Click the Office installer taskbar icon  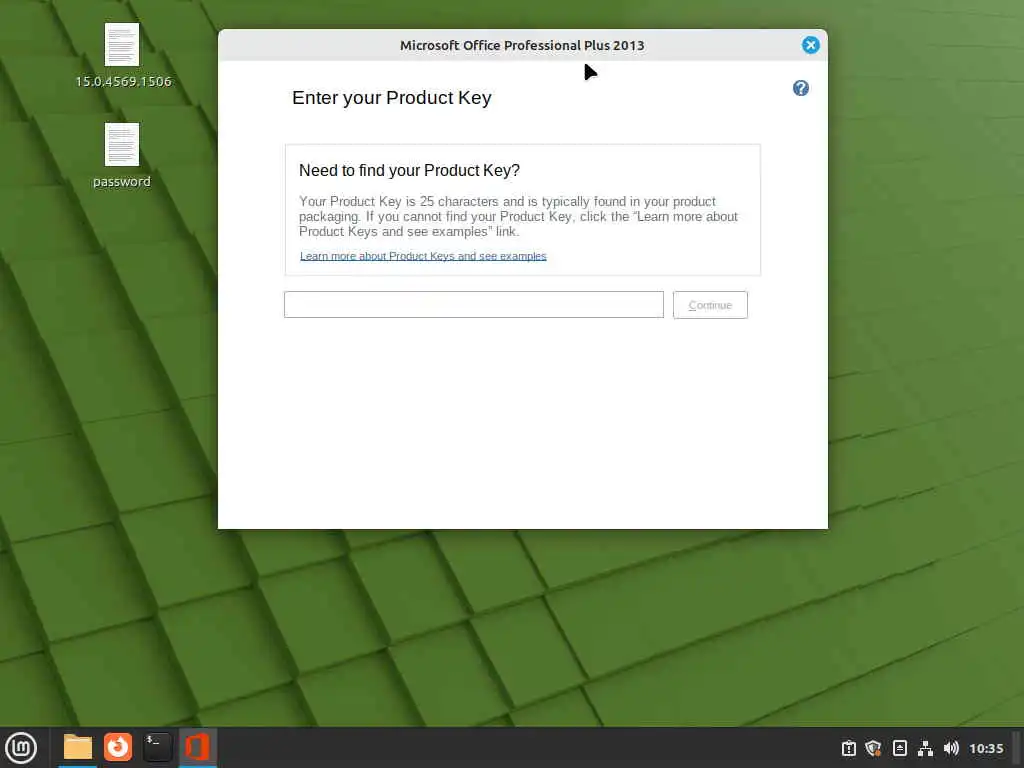click(x=197, y=747)
